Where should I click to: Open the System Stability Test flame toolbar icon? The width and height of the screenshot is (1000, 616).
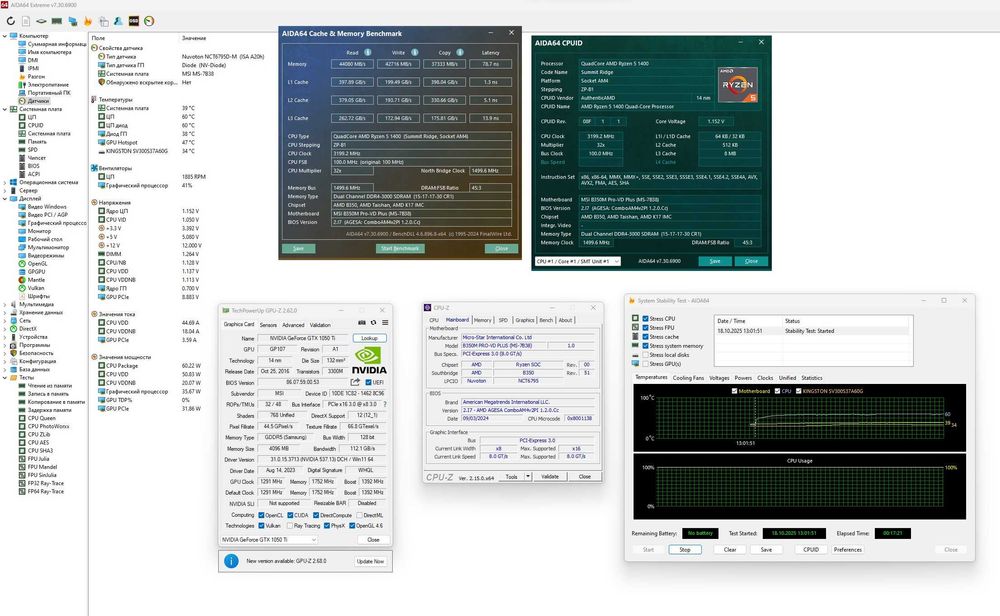coord(87,21)
